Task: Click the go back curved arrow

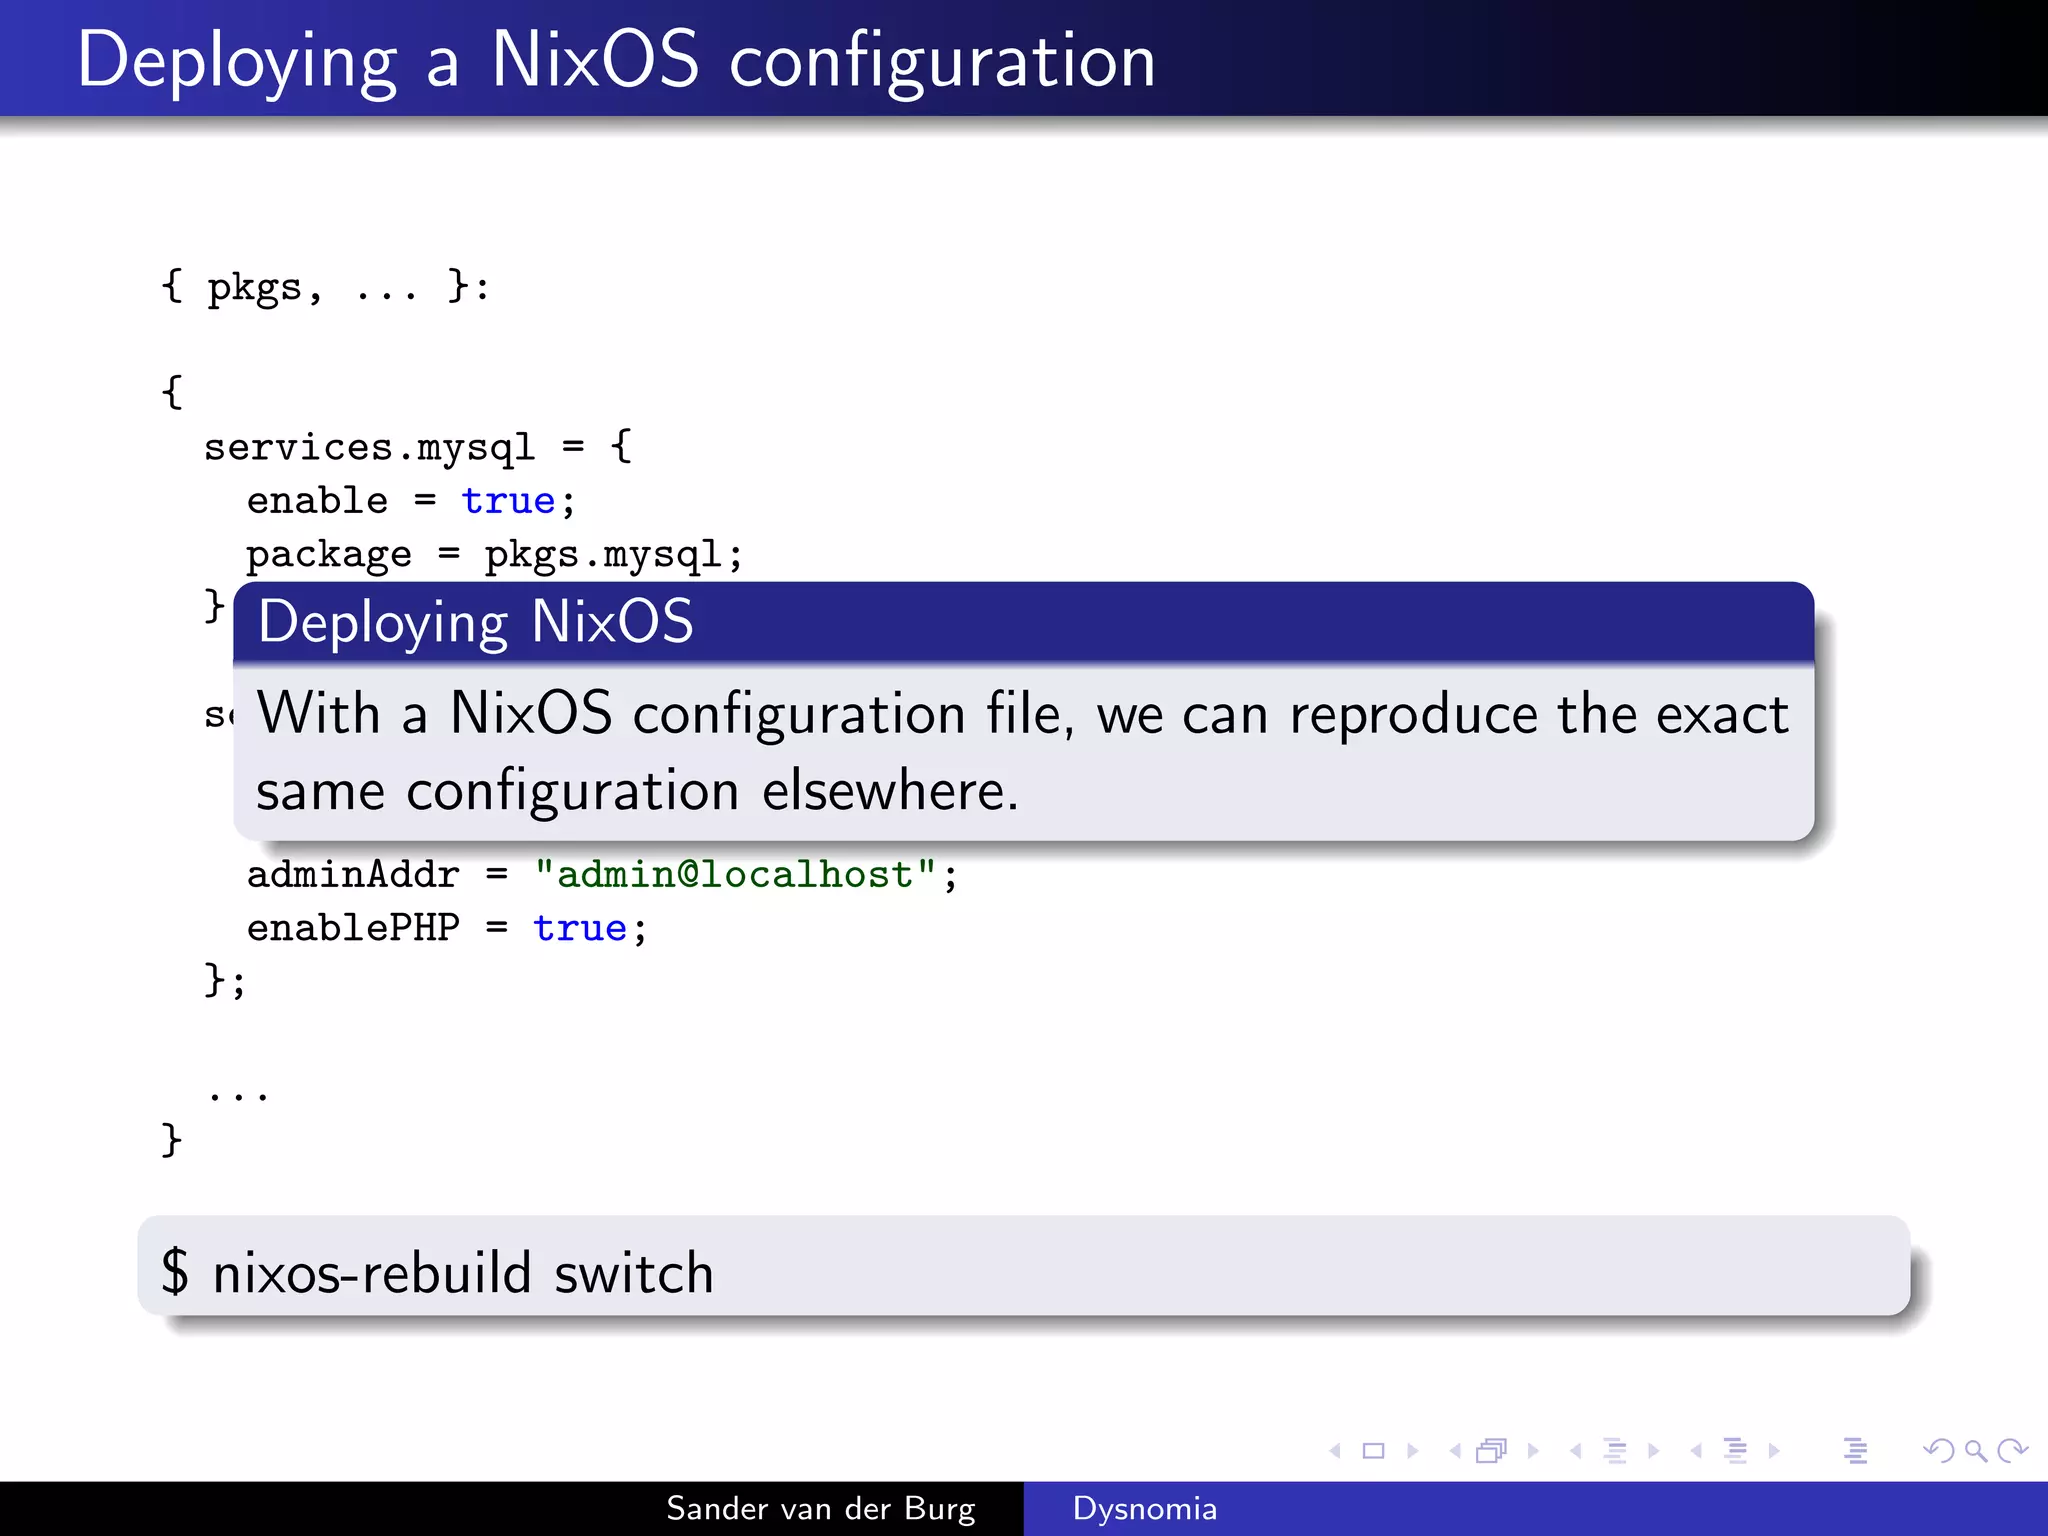Action: pos(1939,1451)
